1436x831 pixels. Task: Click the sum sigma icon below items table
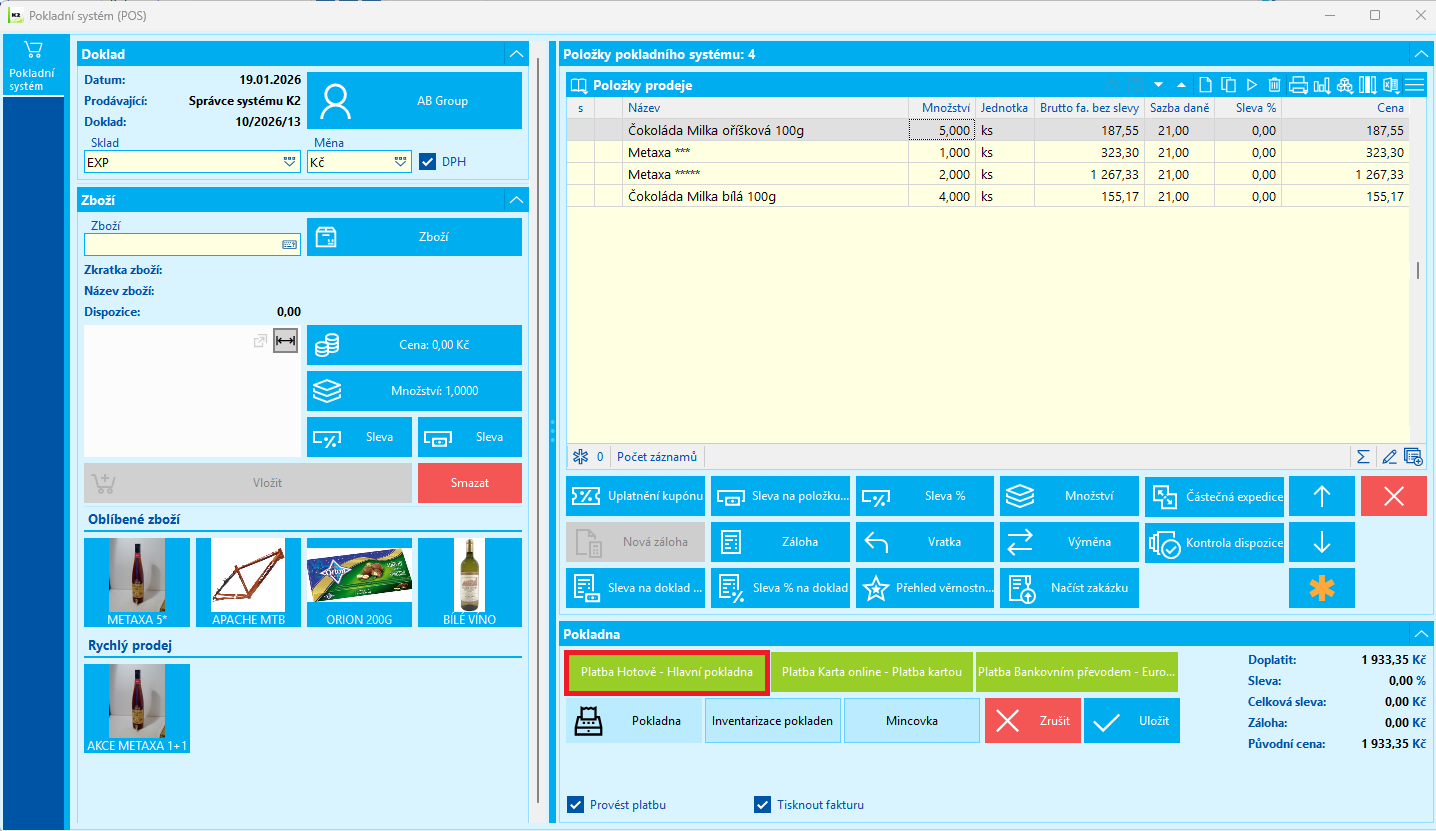click(1363, 457)
